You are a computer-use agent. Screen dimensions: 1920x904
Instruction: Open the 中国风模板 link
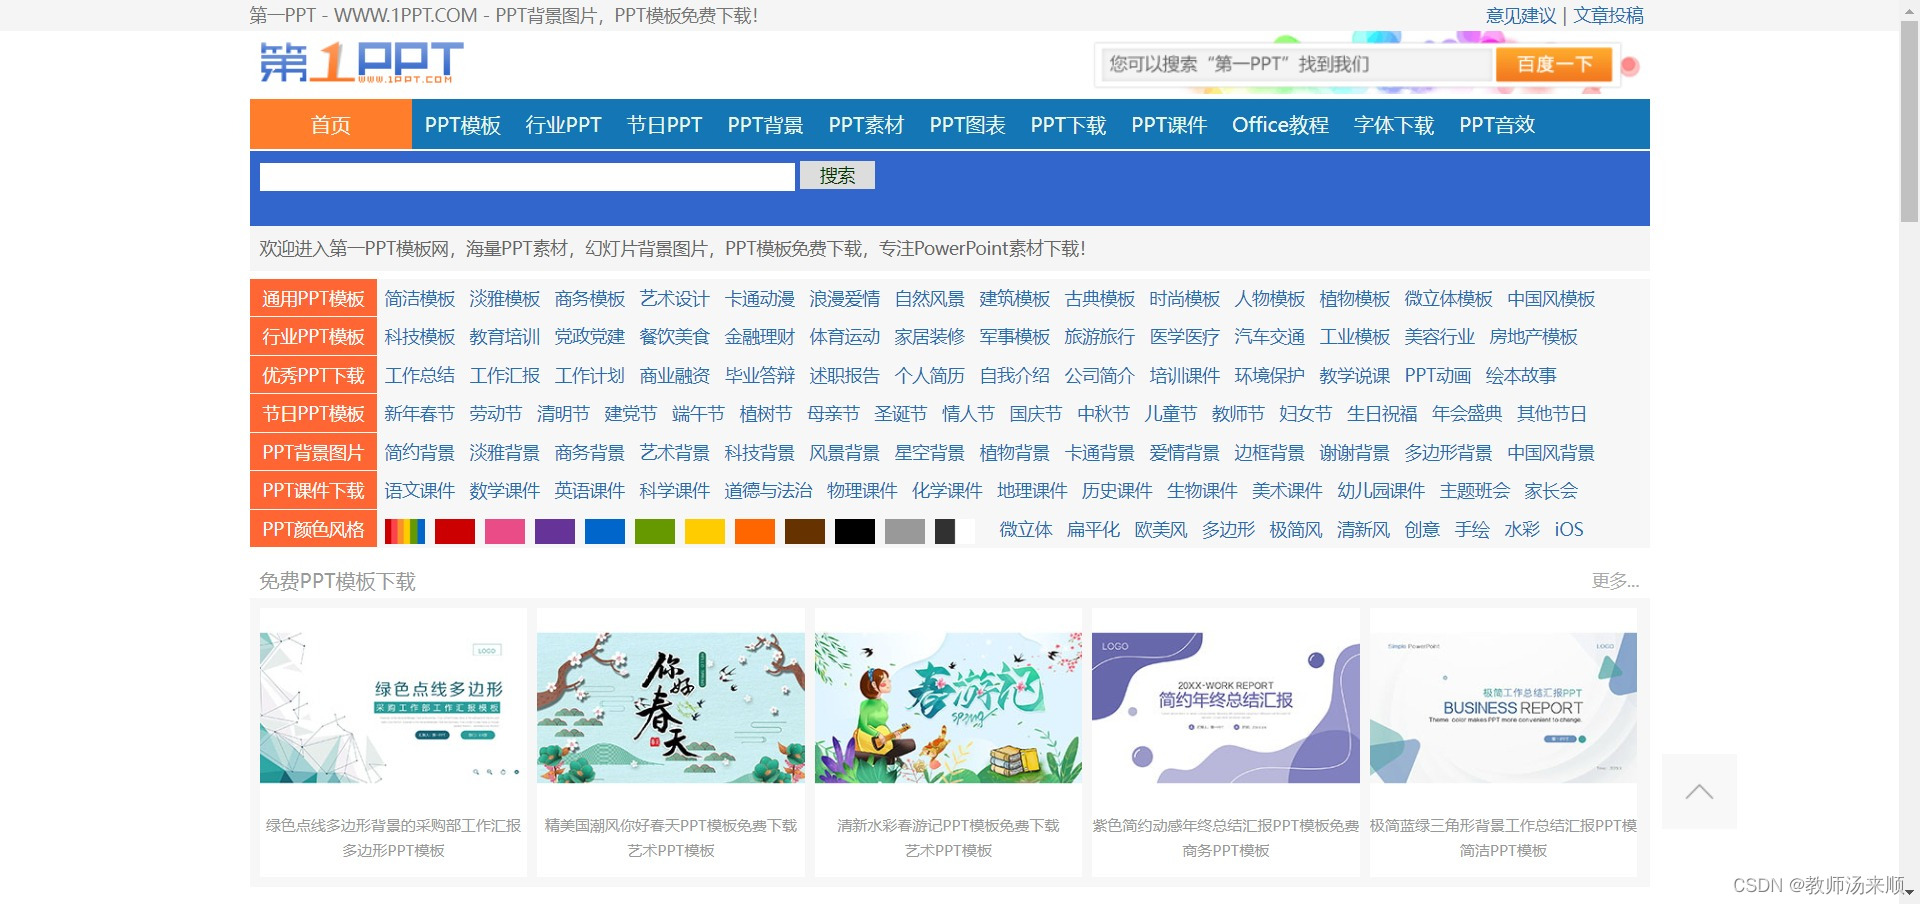click(x=1551, y=298)
